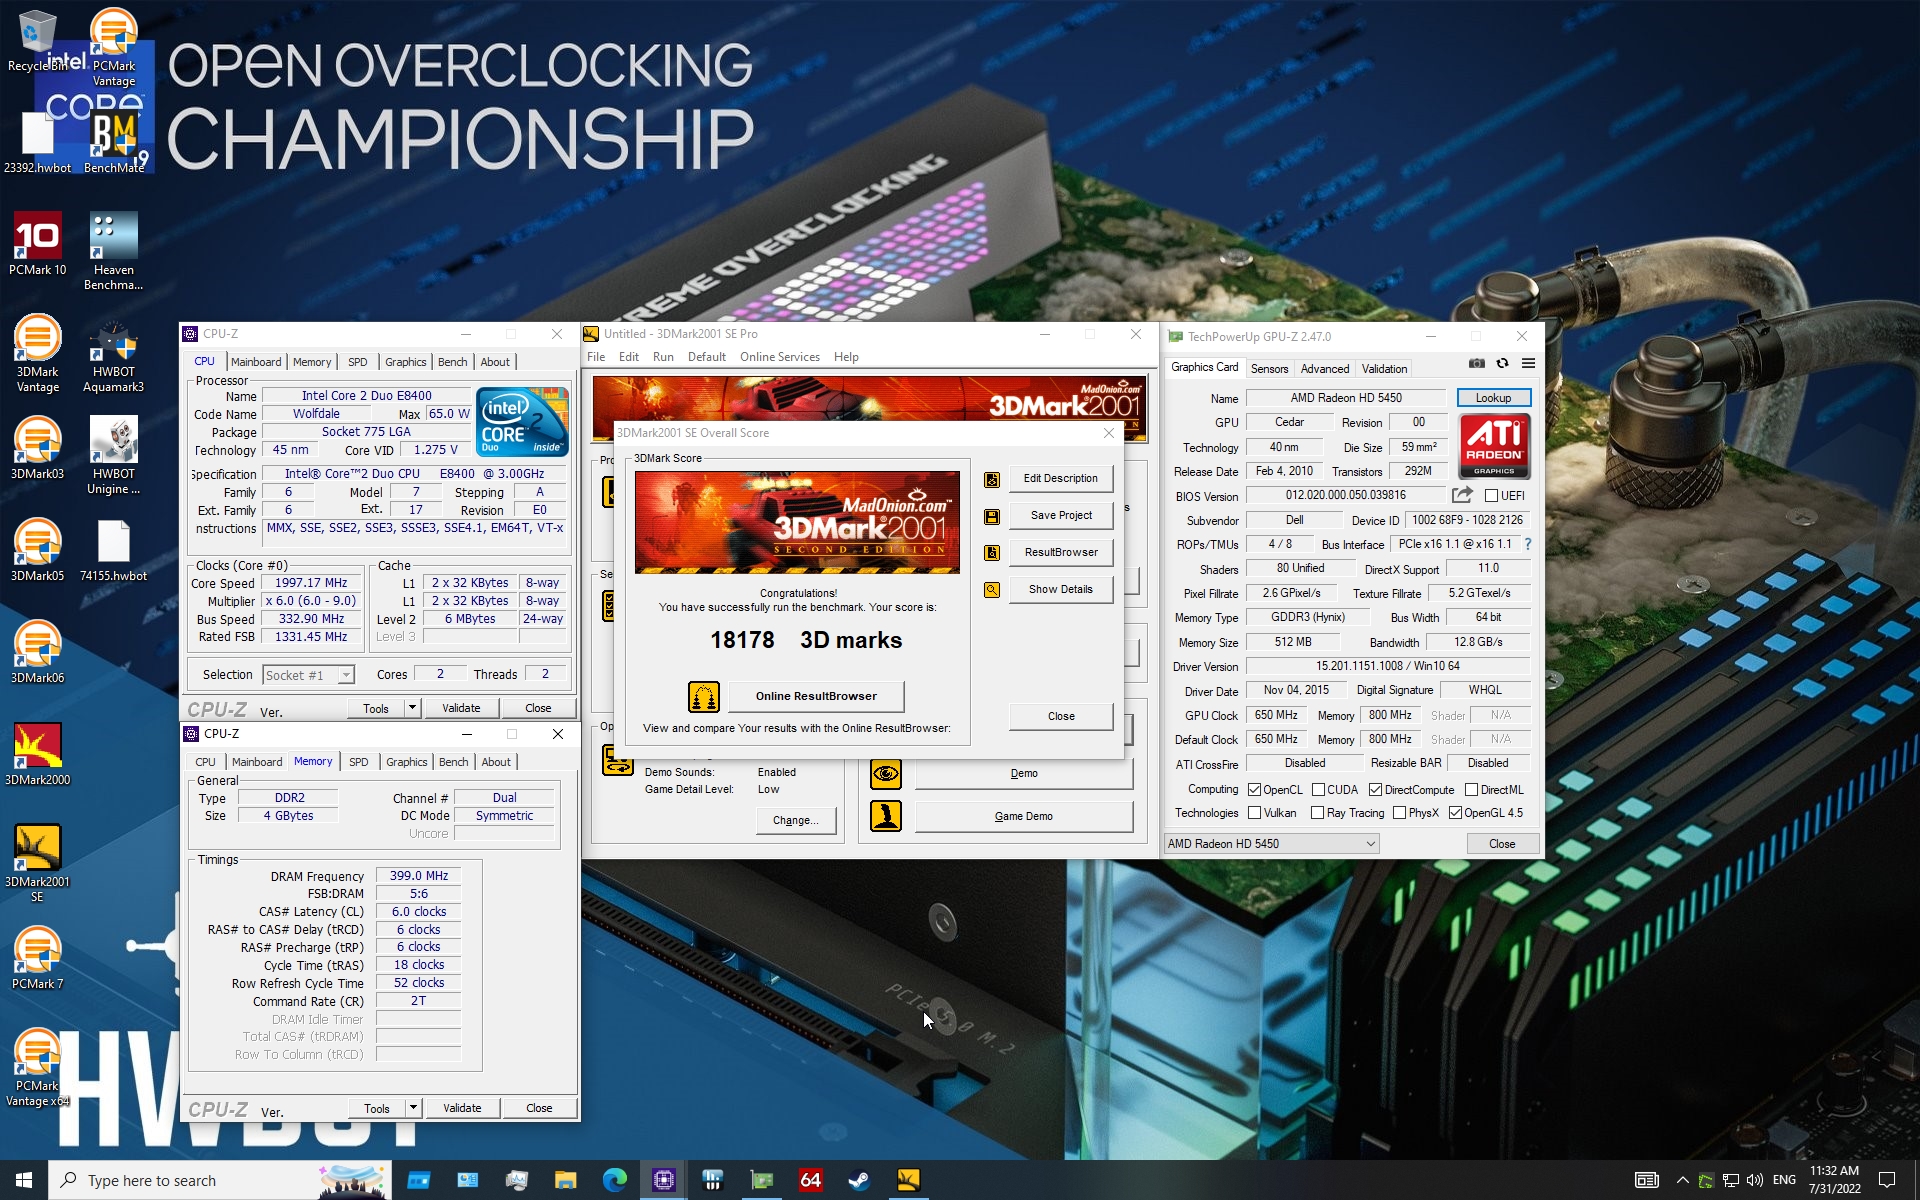
Task: Show hidden system tray icons
Action: click(x=1682, y=1180)
